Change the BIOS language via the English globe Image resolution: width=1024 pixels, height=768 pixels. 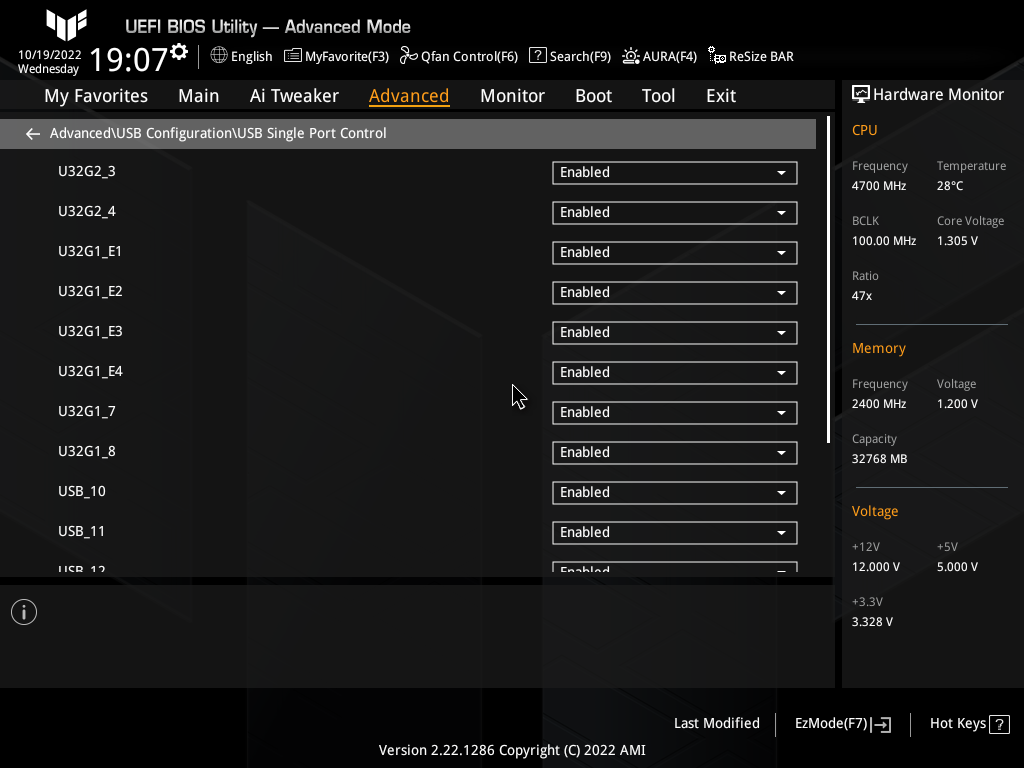tap(241, 57)
